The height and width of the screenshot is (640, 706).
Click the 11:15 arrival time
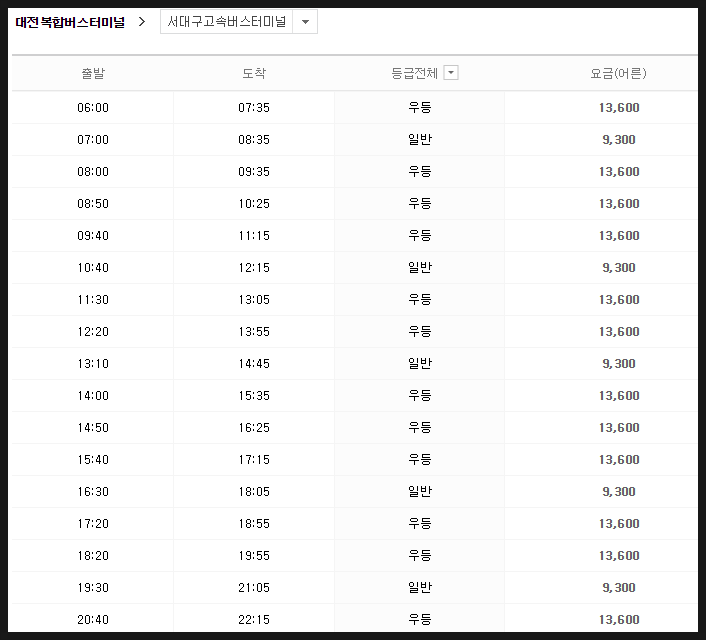point(254,236)
